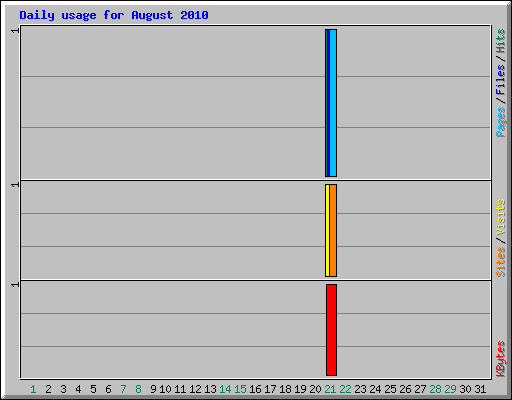
Task: Click the green 'Hits' legend label
Action: (x=501, y=41)
